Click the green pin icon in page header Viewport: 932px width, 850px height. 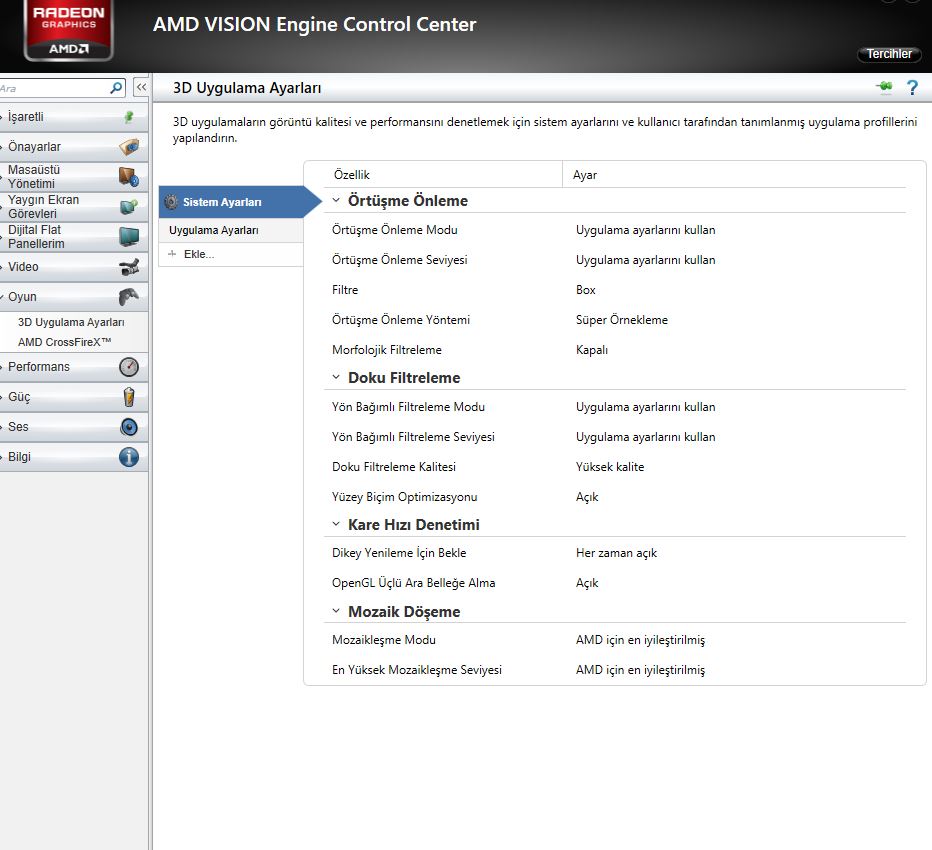click(x=884, y=87)
